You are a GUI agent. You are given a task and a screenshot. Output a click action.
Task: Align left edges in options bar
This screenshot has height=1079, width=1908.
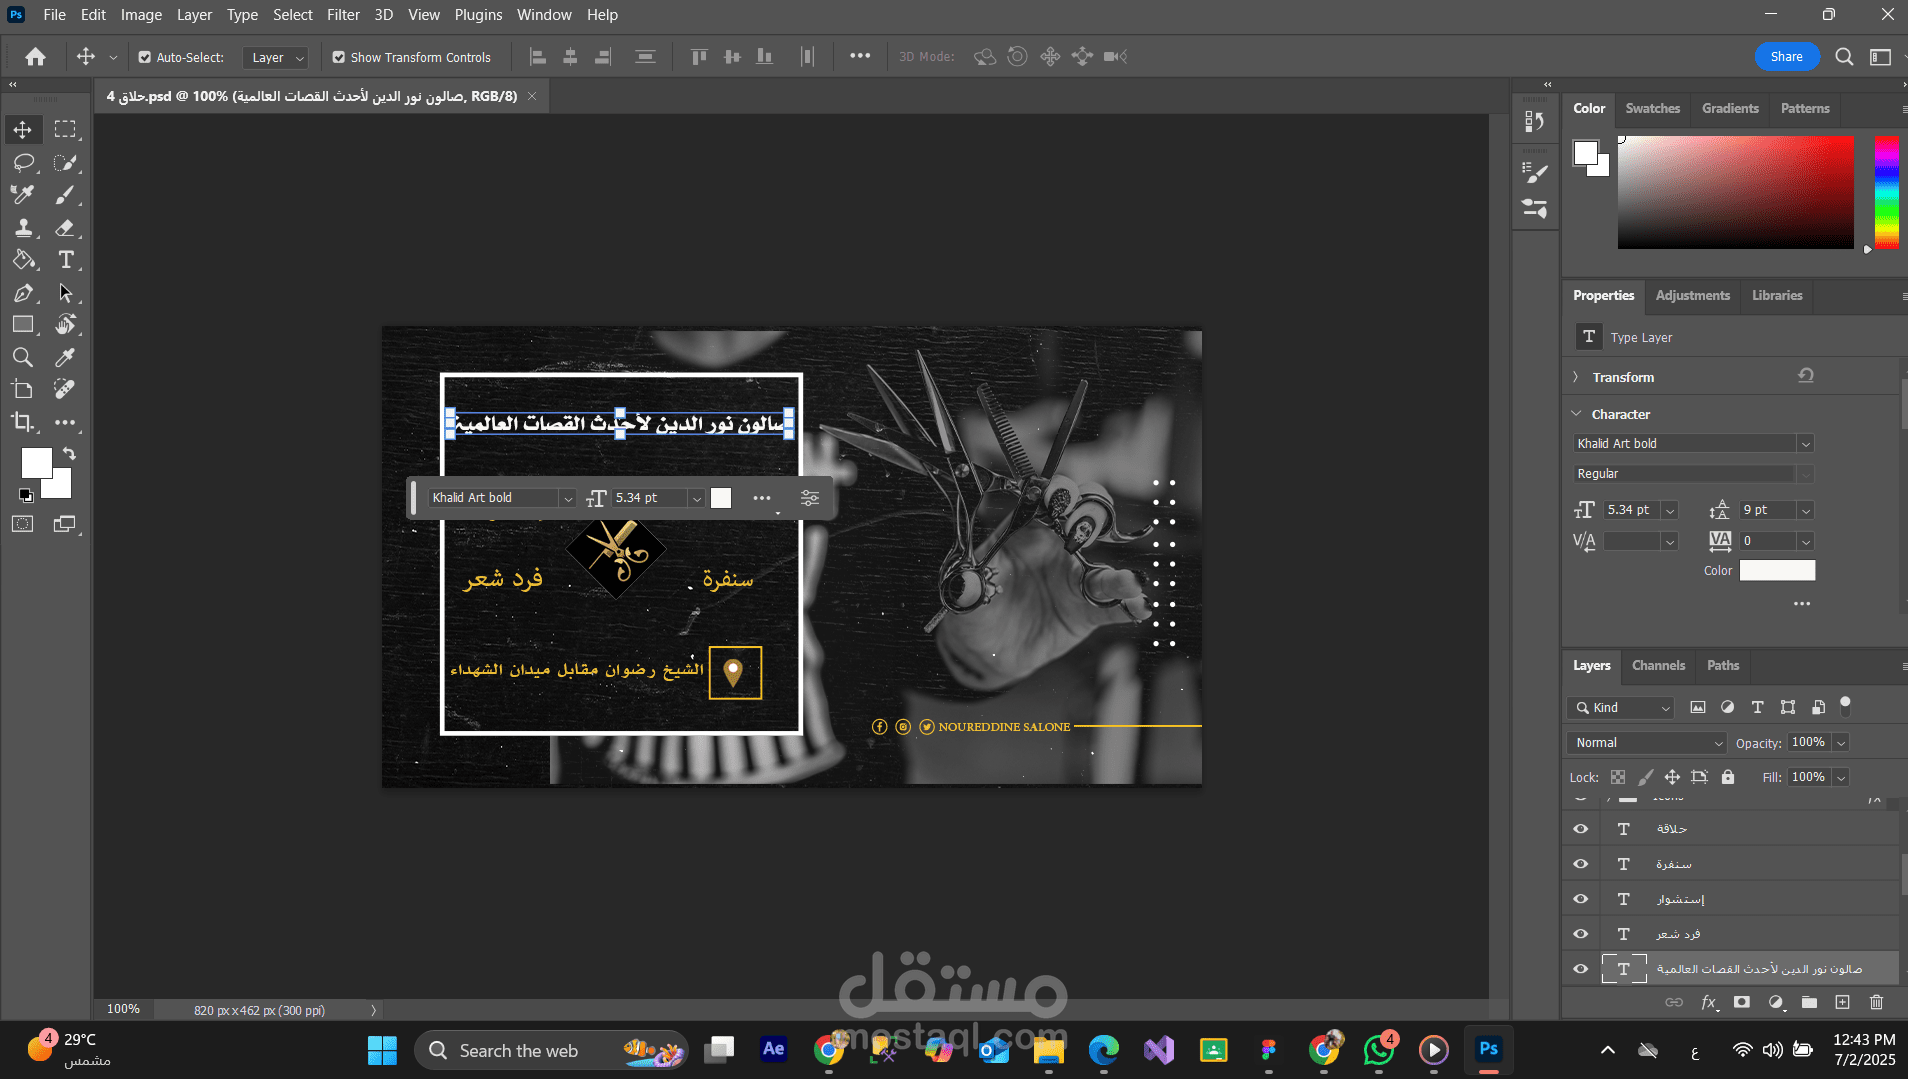(538, 57)
